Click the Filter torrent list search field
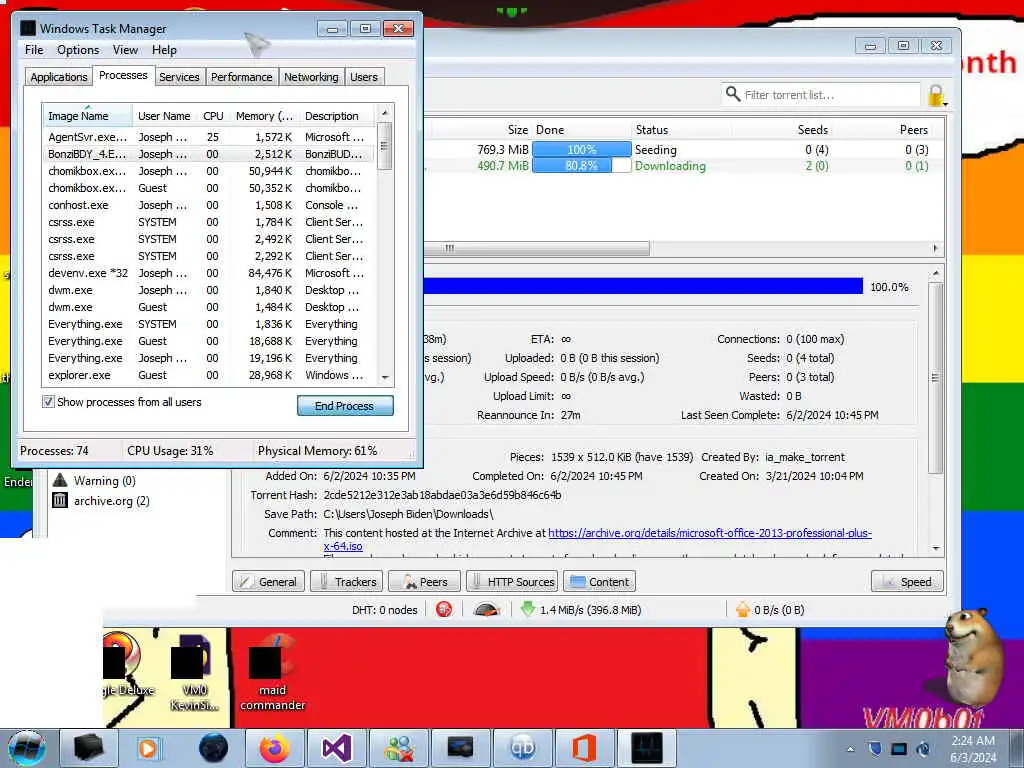The image size is (1024, 768). click(821, 95)
